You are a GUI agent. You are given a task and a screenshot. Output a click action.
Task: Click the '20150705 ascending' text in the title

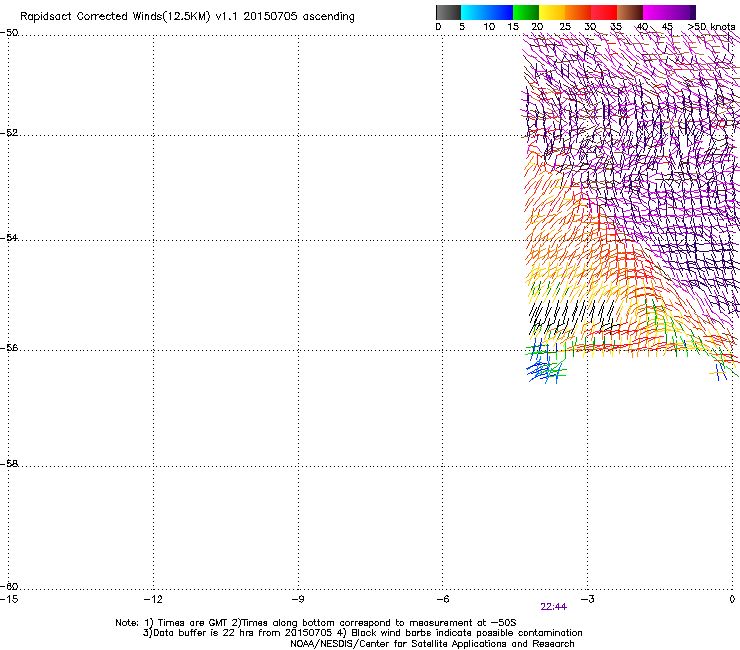[x=299, y=17]
